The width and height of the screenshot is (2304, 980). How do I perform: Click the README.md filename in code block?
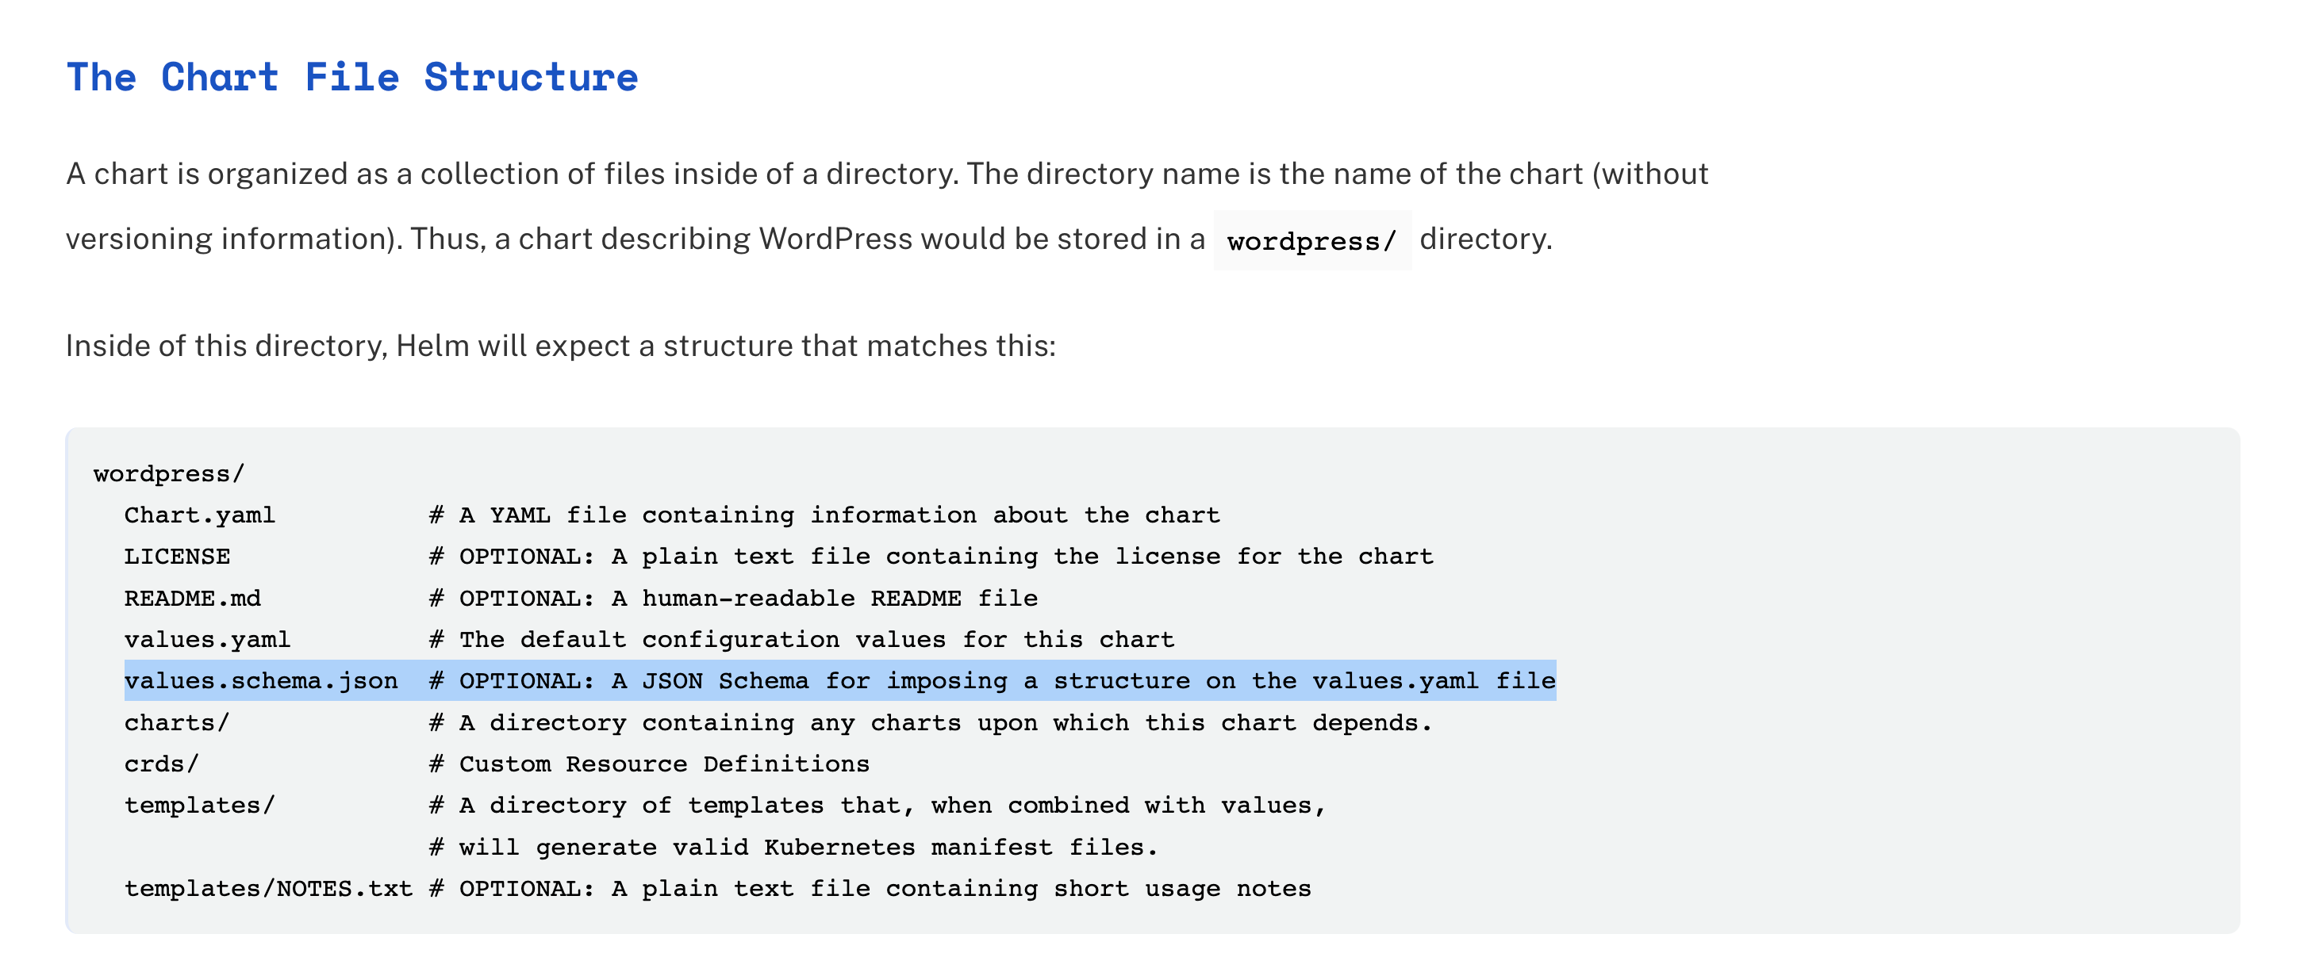192,598
